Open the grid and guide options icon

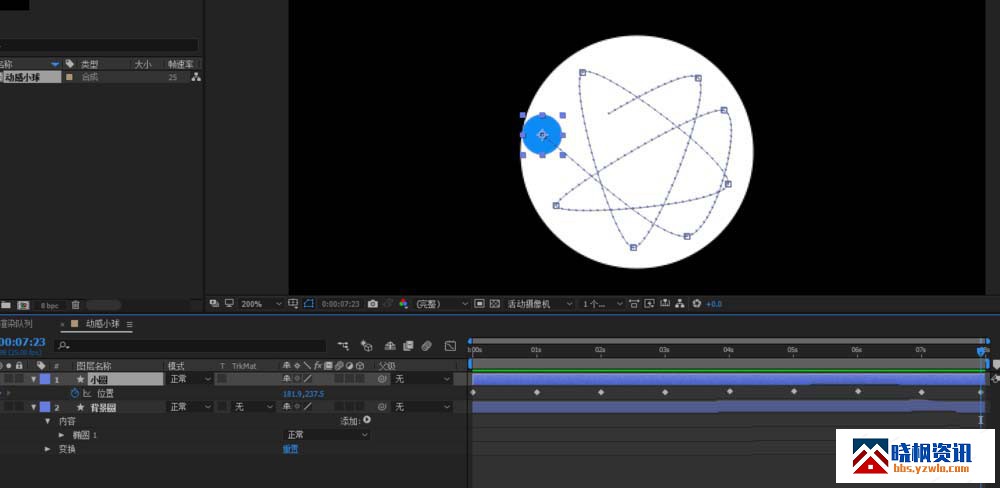pyautogui.click(x=293, y=304)
